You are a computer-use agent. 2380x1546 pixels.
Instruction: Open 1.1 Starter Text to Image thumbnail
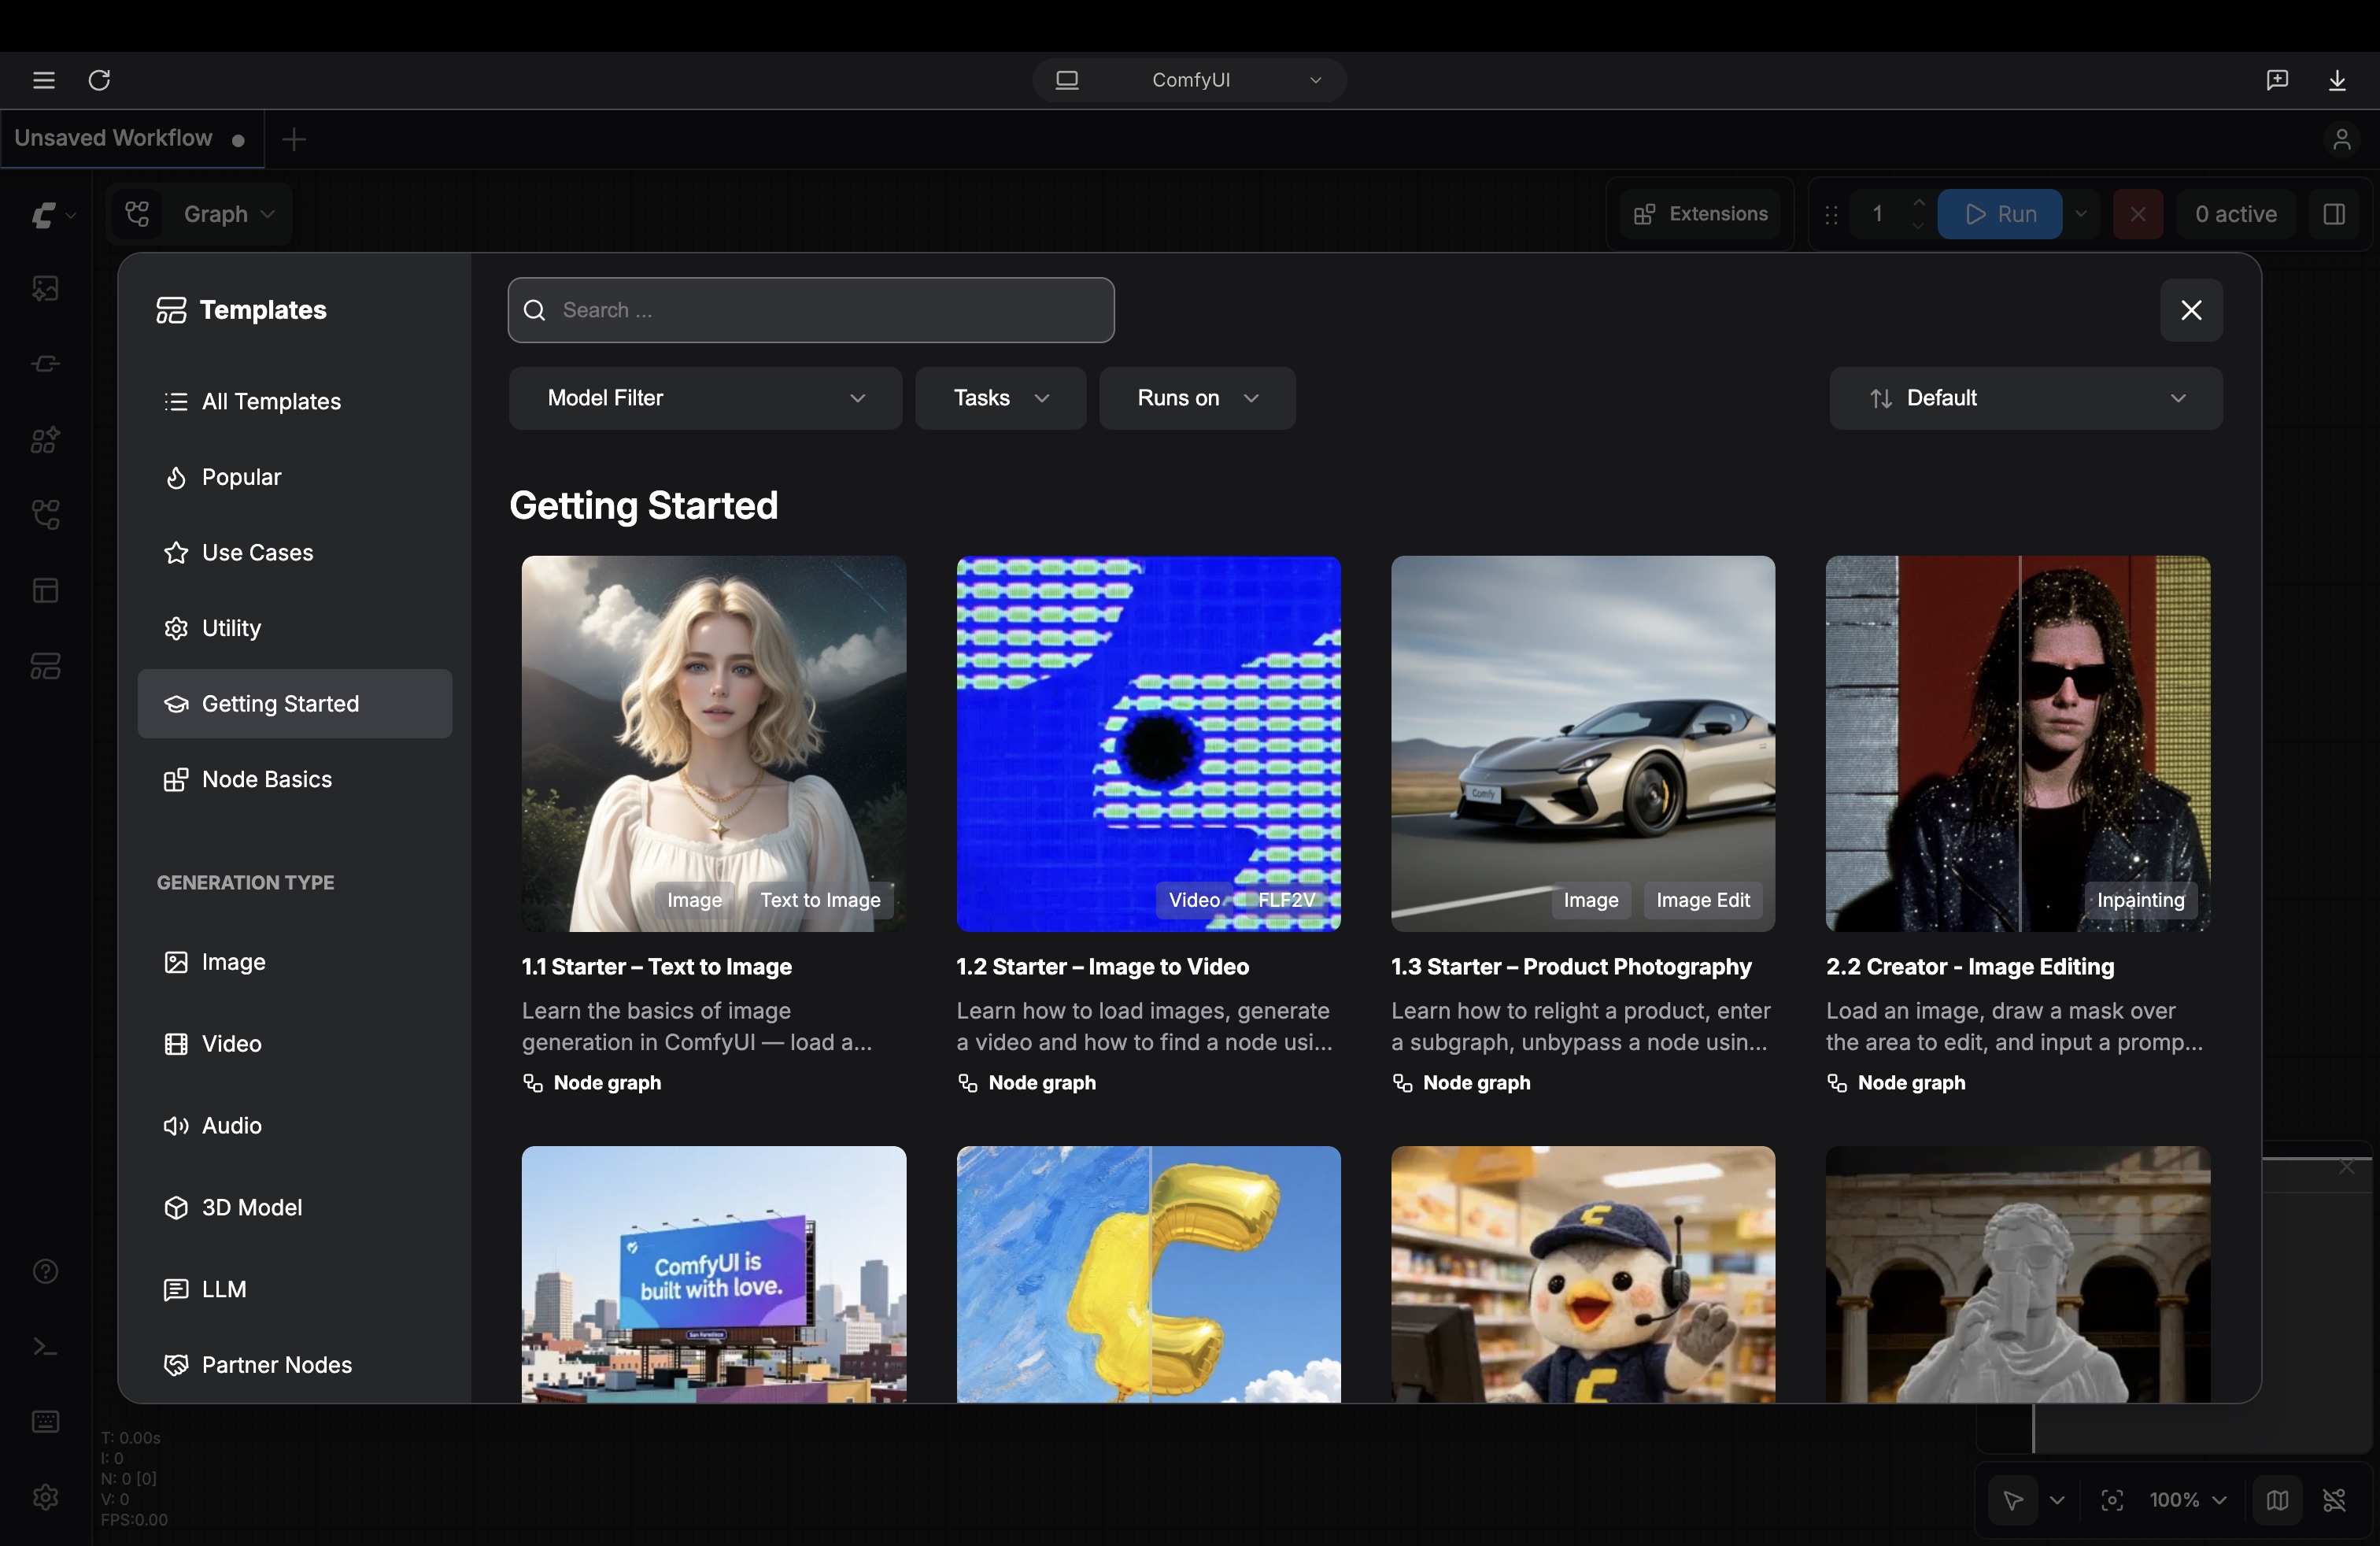click(x=714, y=743)
